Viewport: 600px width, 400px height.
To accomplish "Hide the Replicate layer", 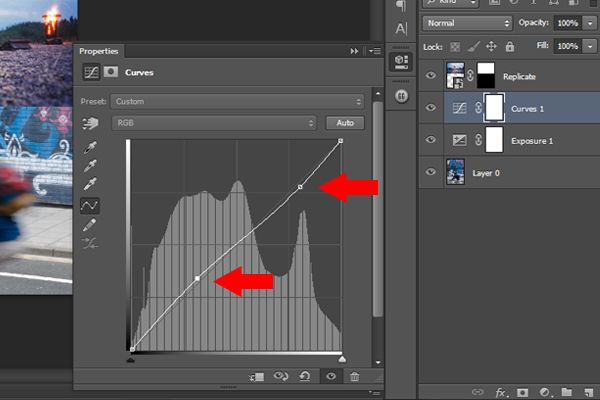I will coord(431,75).
